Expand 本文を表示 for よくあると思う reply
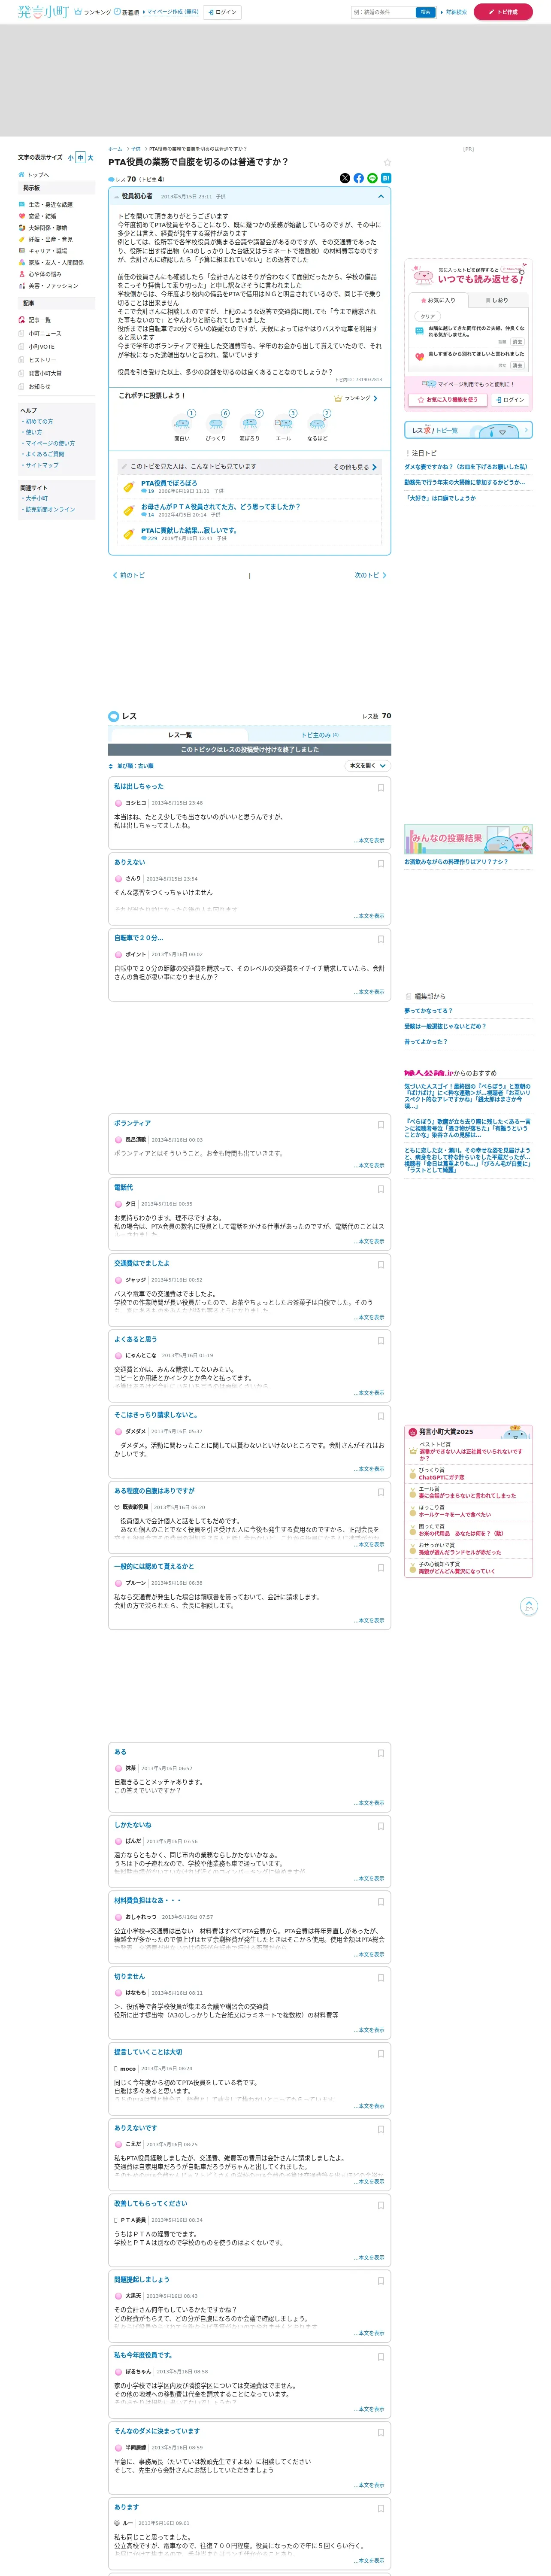Viewport: 551px width, 2576px height. (x=369, y=1393)
